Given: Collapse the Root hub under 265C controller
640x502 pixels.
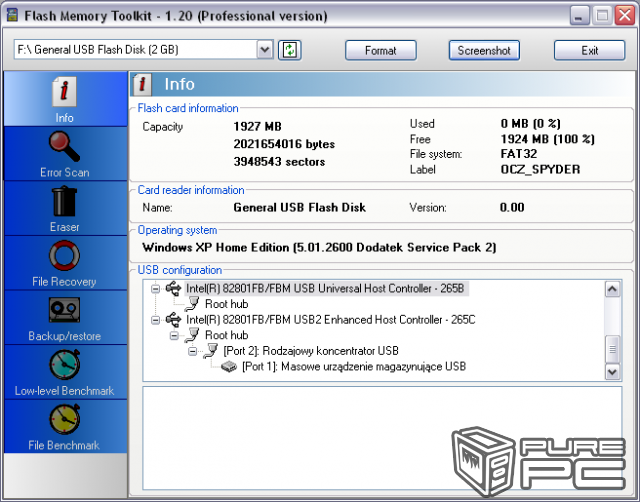Looking at the screenshot, I should pos(174,335).
